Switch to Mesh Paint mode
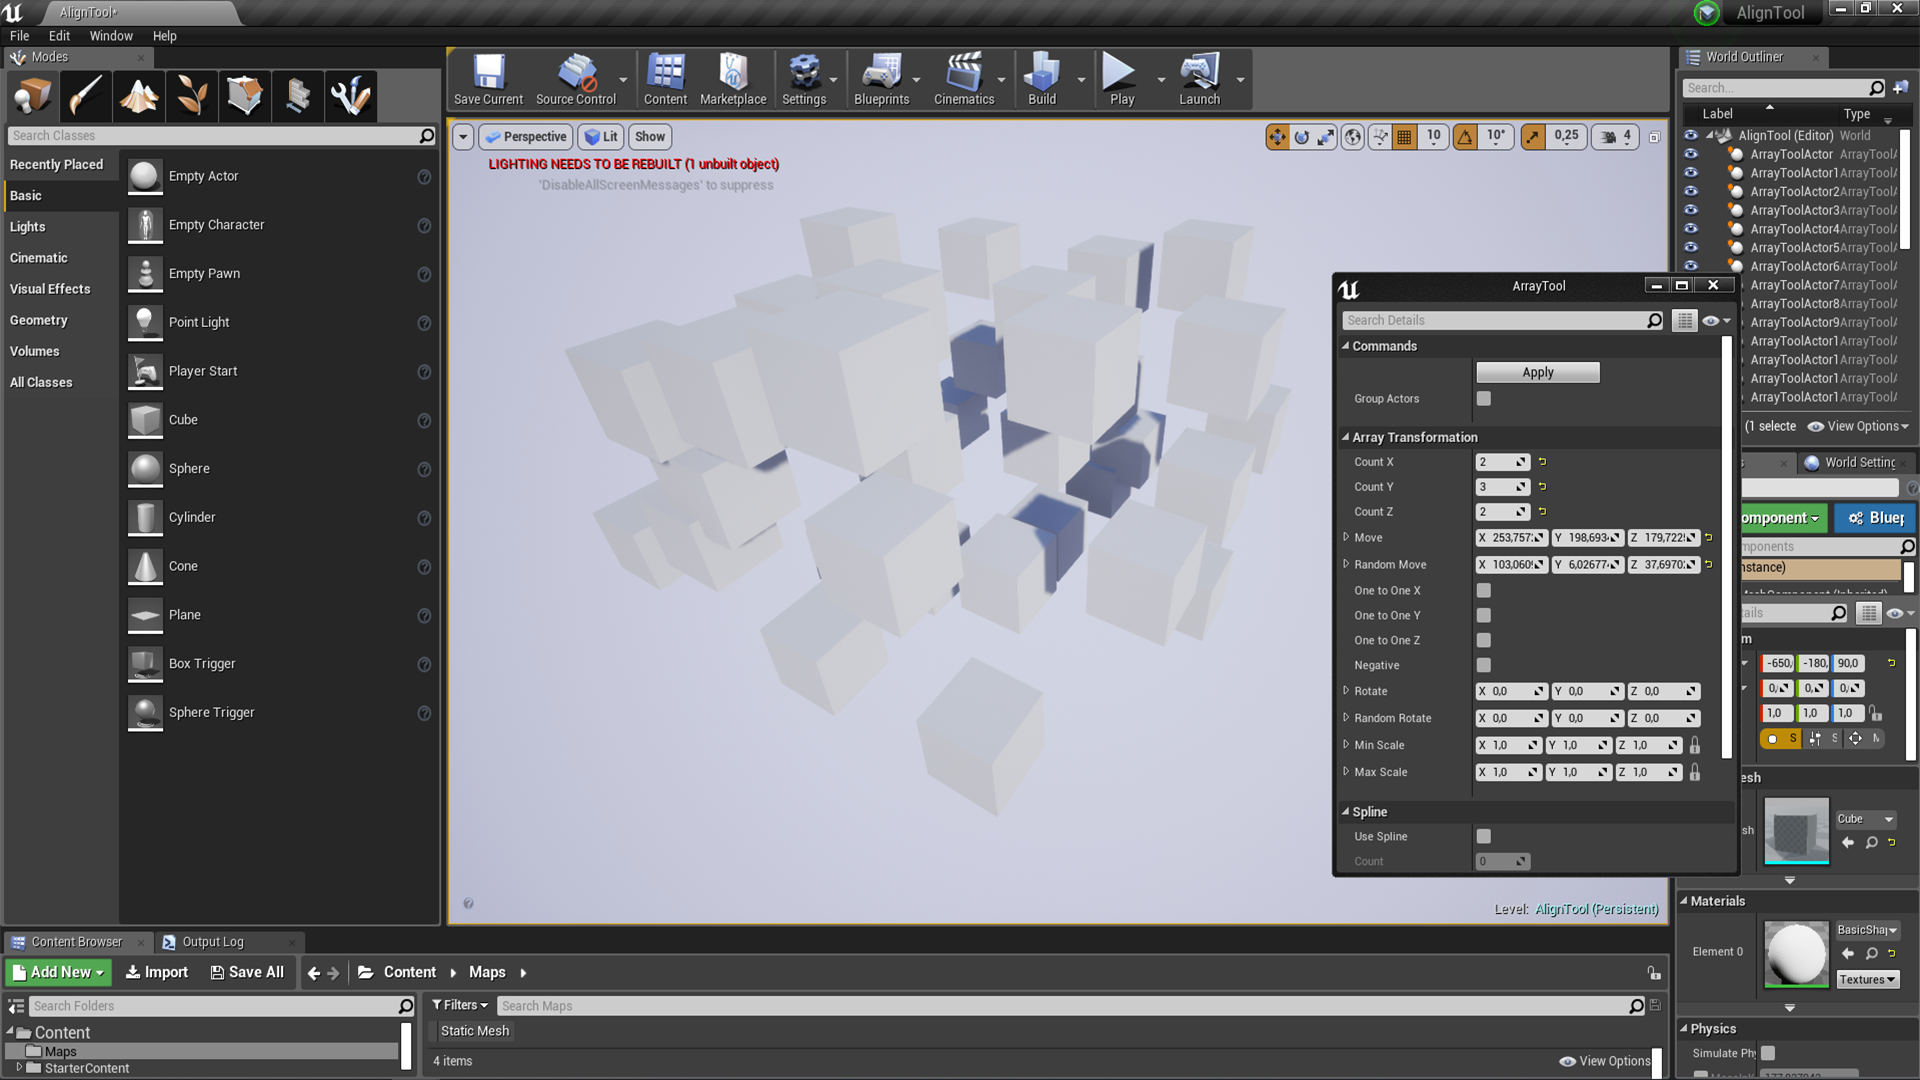 click(86, 96)
